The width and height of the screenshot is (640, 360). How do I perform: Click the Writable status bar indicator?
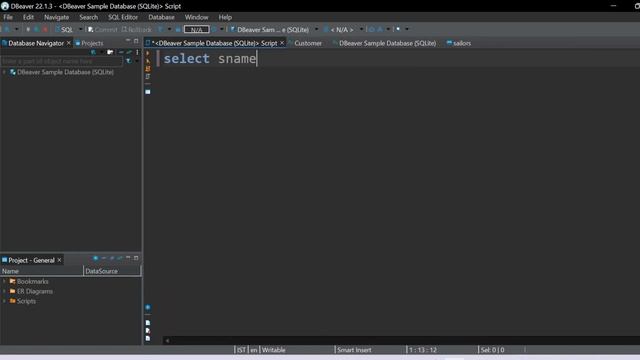(x=273, y=350)
